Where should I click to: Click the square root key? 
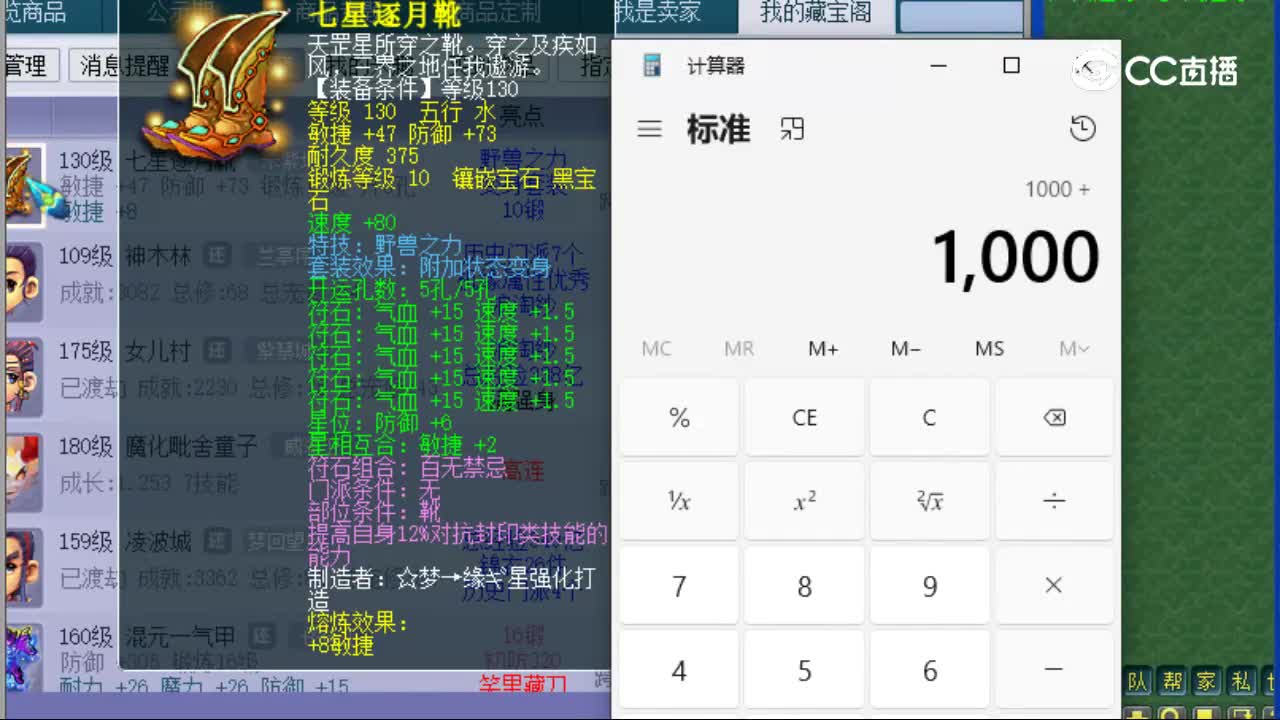(929, 502)
